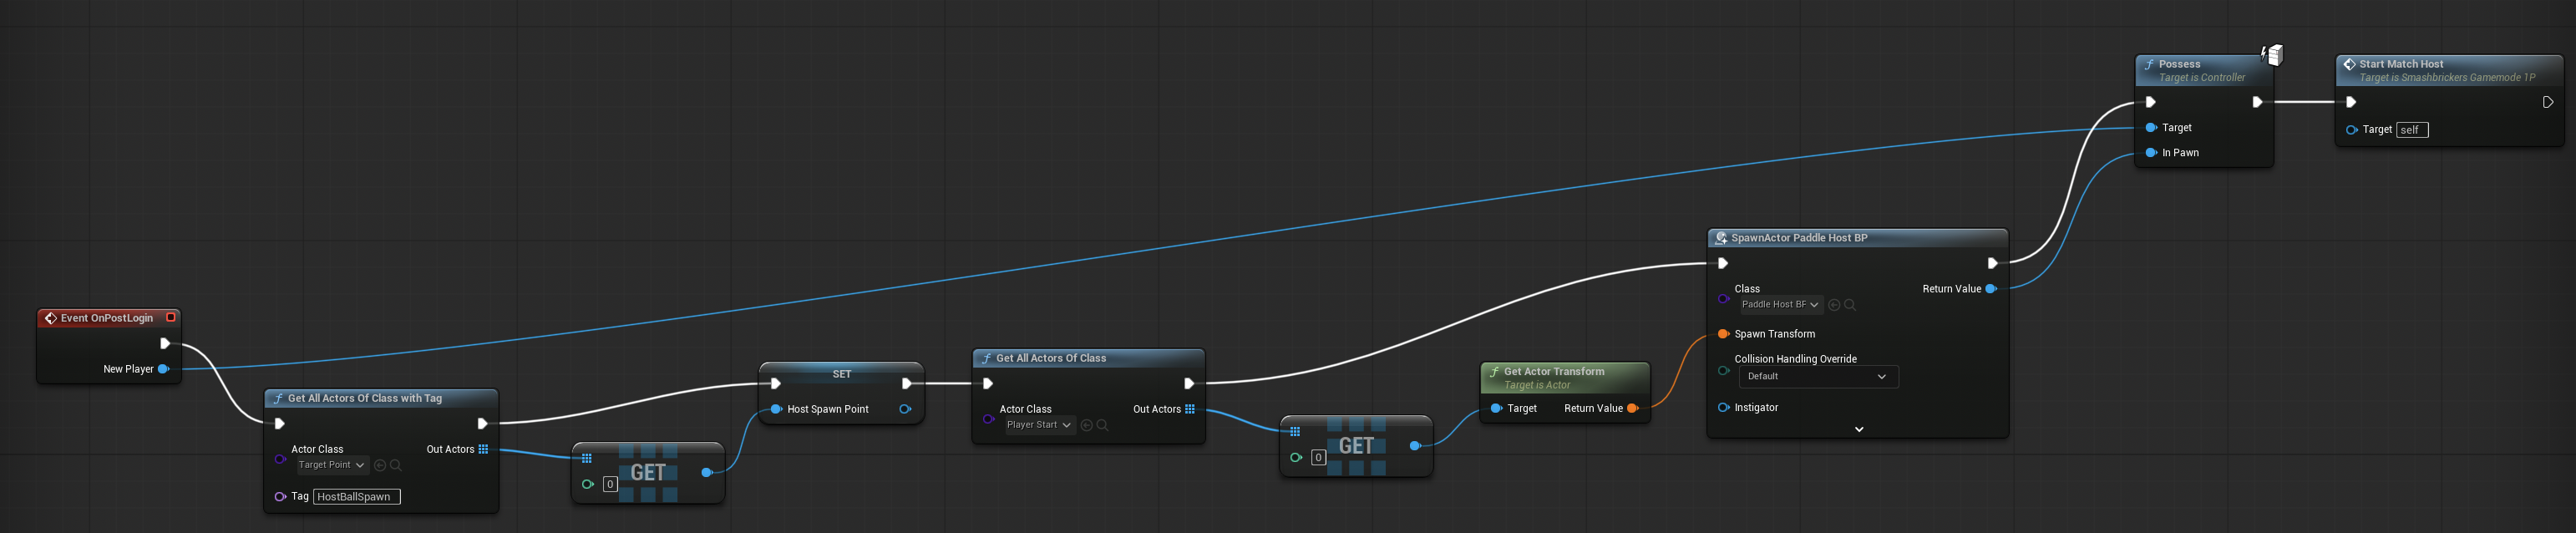Click the SET node exec input pin
The image size is (2576, 533).
click(775, 384)
